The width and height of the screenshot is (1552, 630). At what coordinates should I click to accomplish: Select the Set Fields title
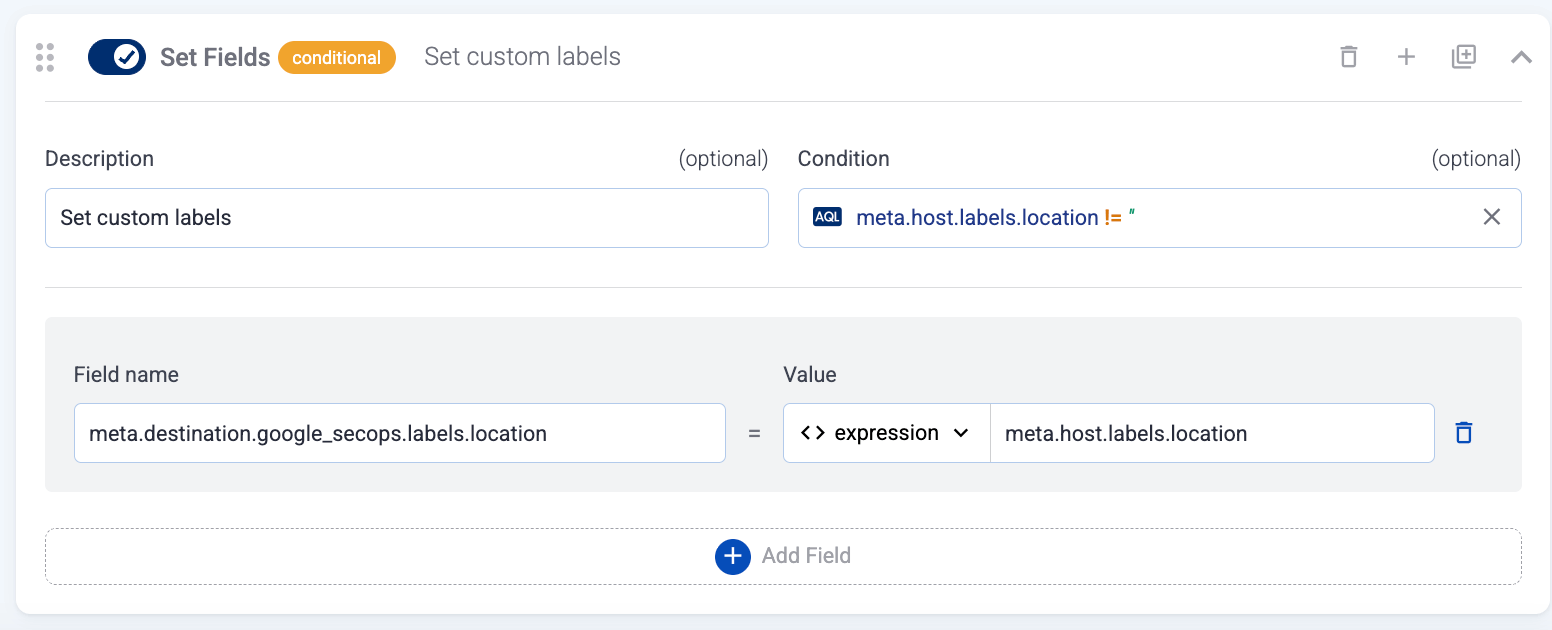(215, 57)
